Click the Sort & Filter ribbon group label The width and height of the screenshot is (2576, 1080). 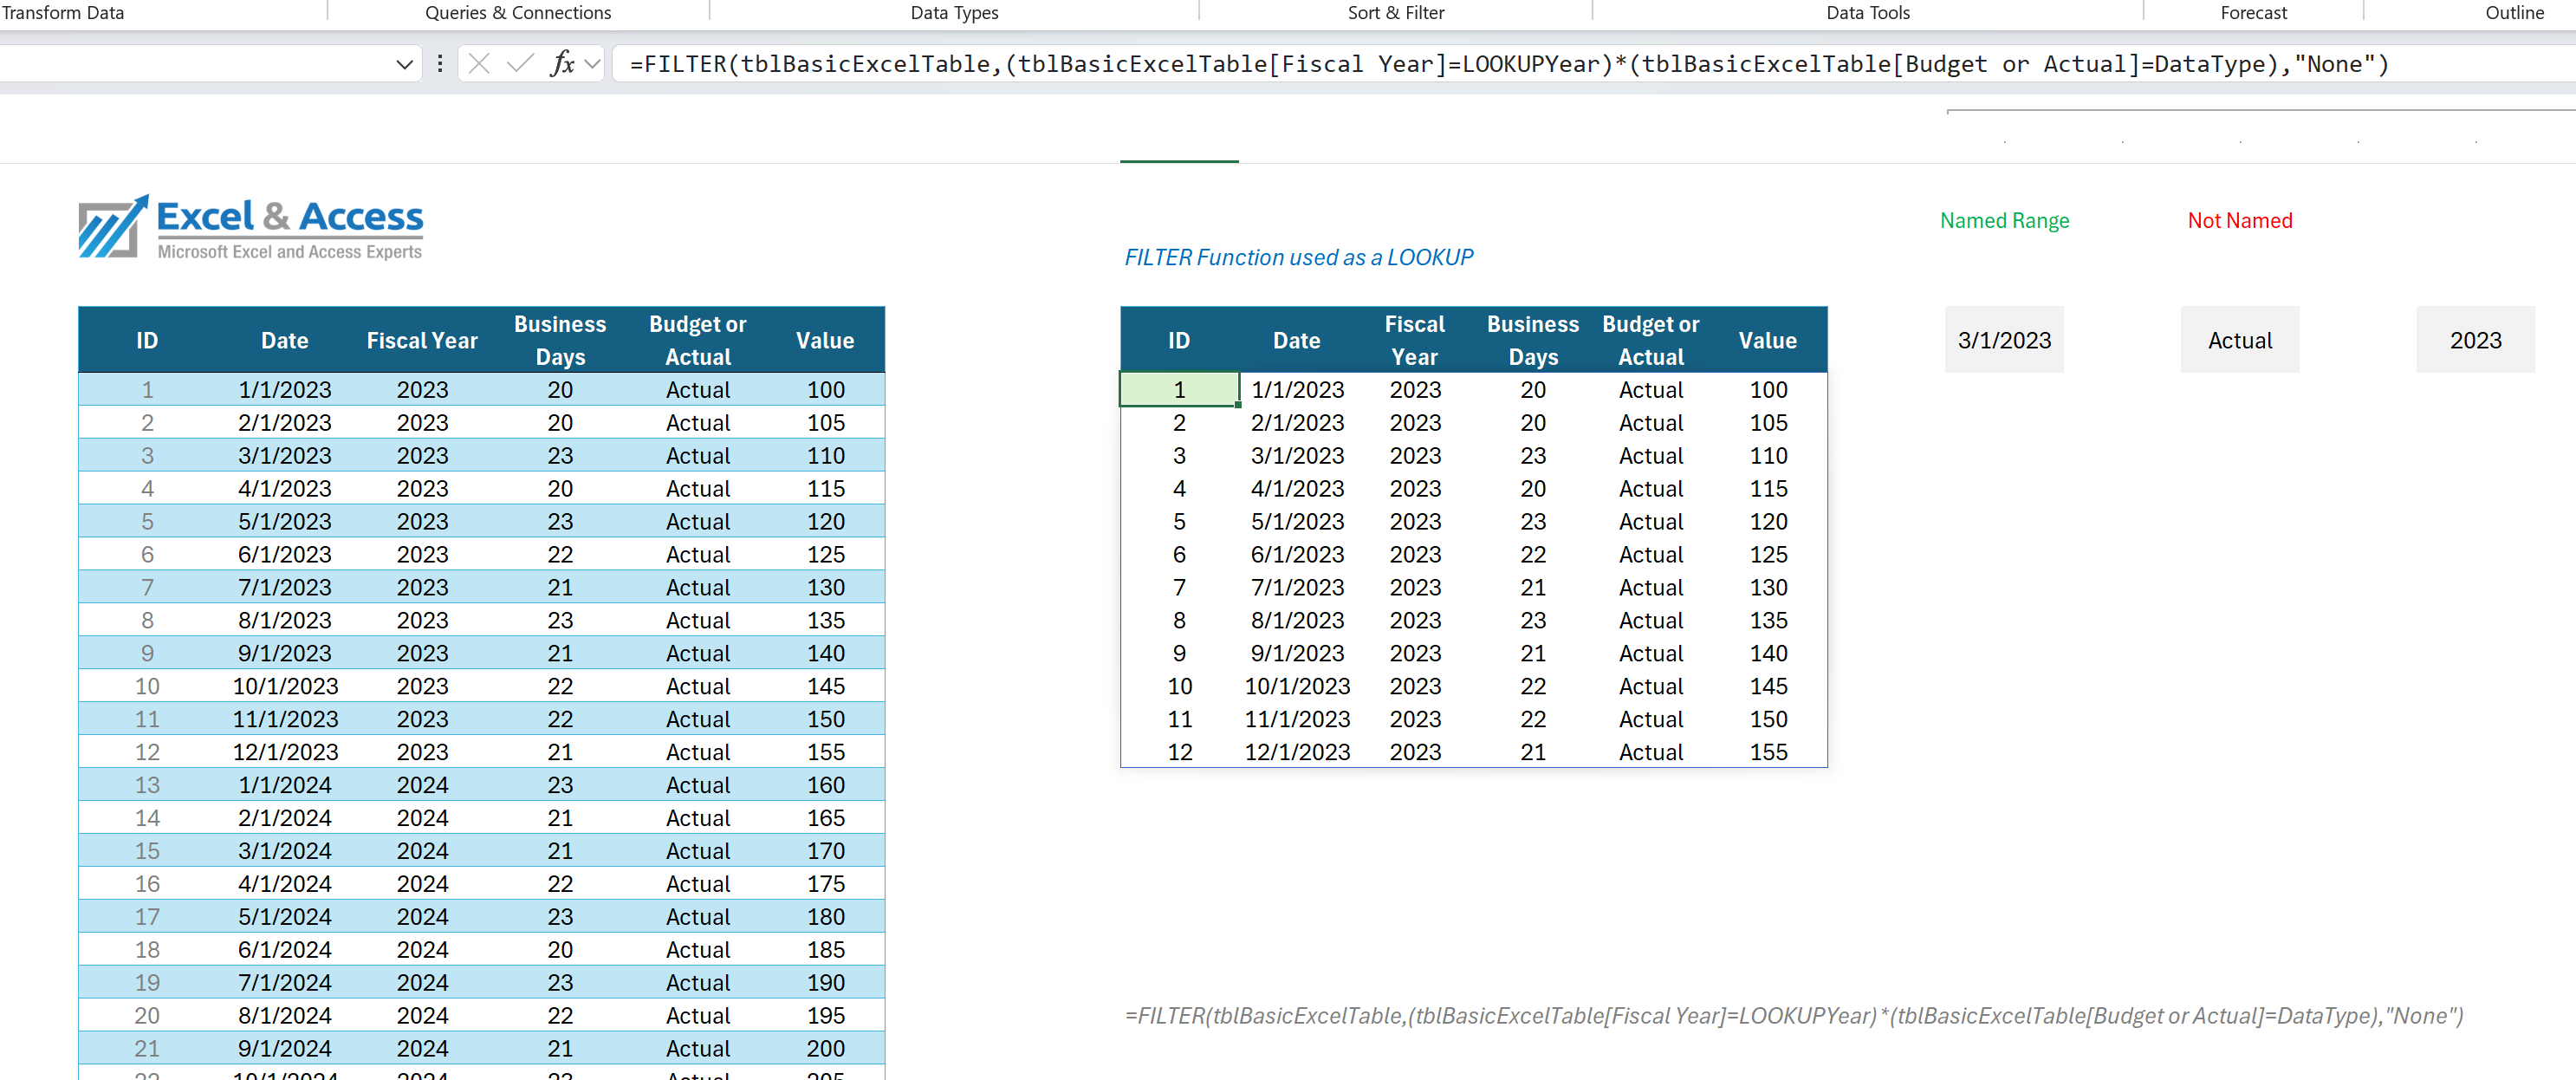tap(1396, 12)
